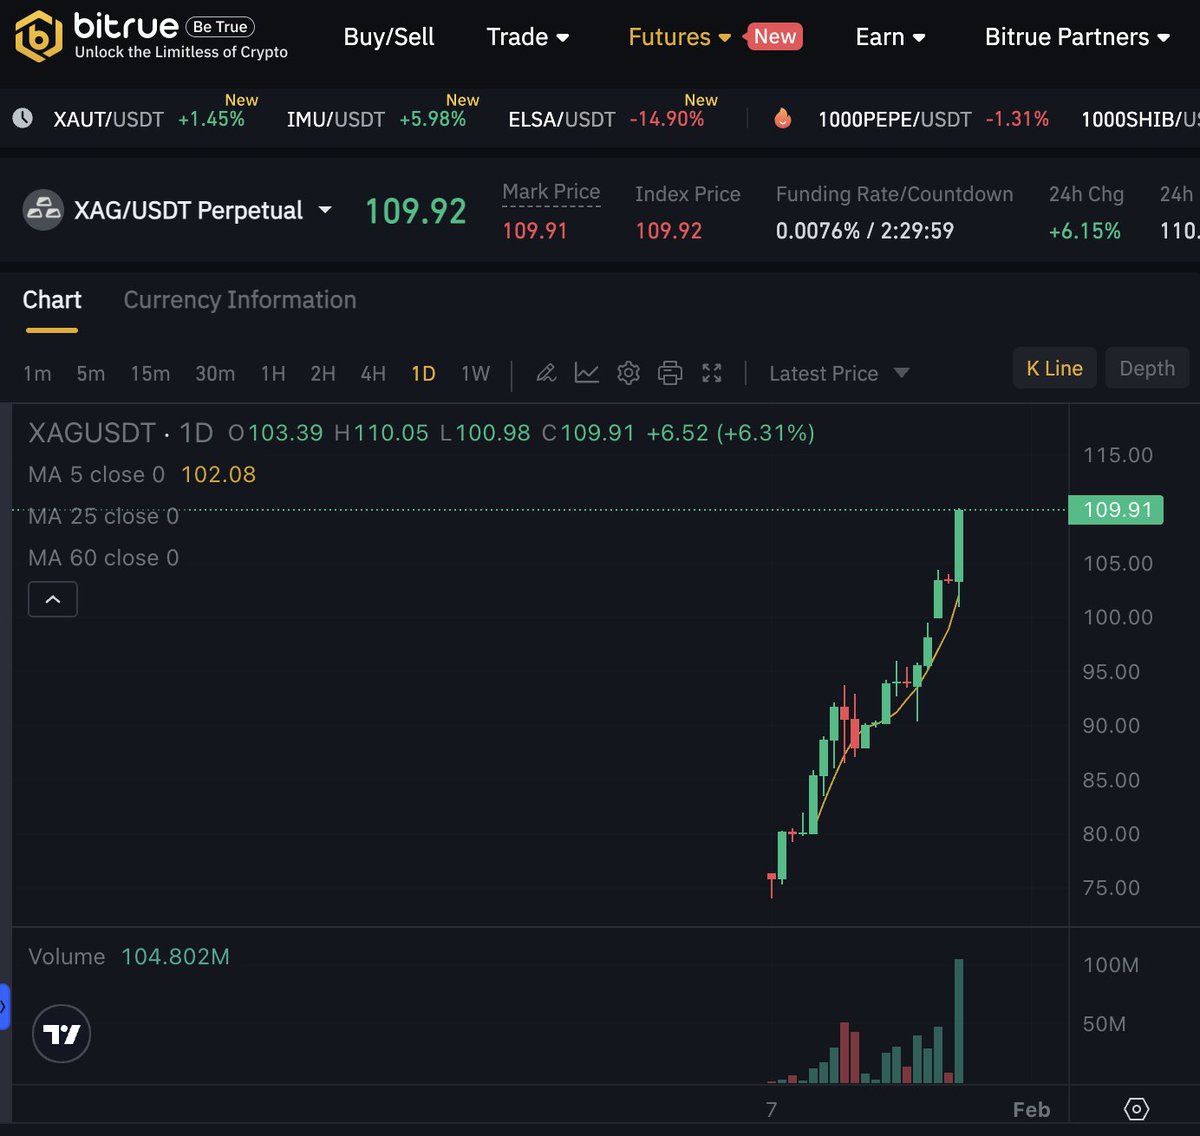Image resolution: width=1200 pixels, height=1136 pixels.
Task: Select the drawing tools pencil icon
Action: [545, 372]
